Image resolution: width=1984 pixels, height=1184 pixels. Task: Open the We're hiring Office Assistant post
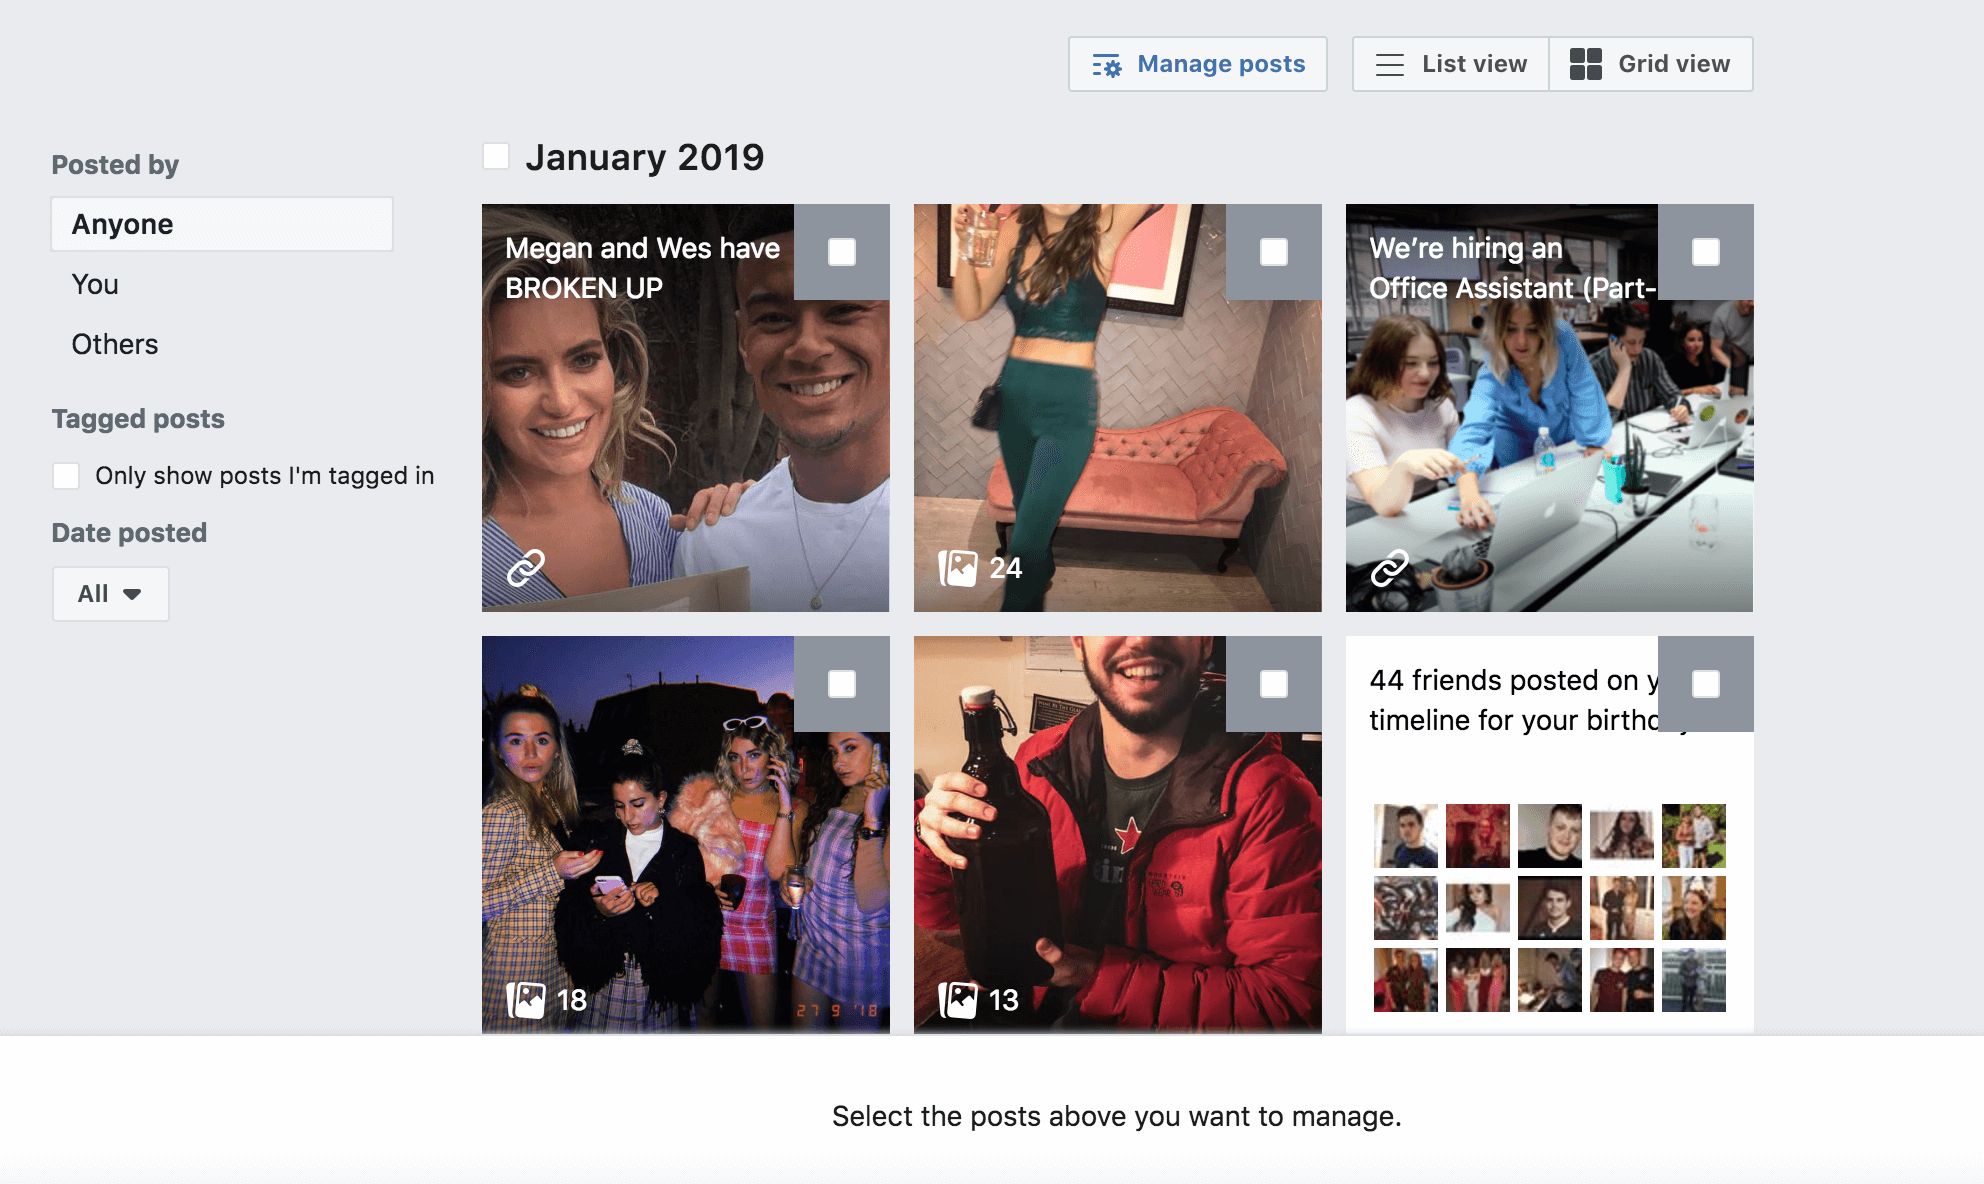pos(1549,408)
